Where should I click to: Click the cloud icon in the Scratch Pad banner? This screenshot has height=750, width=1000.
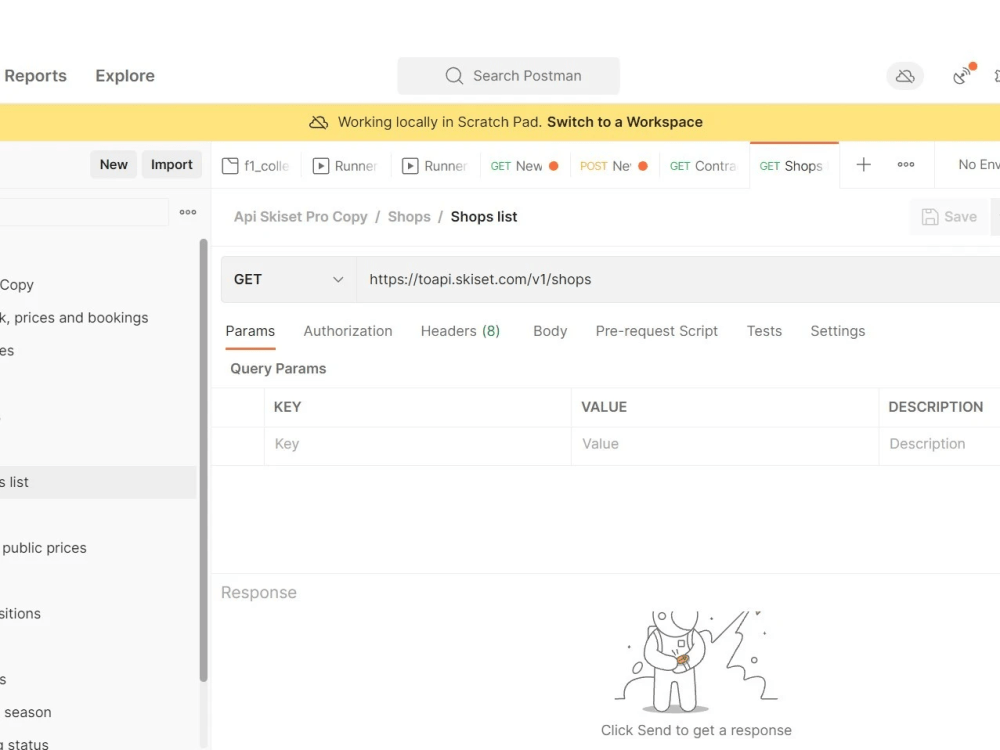[319, 121]
